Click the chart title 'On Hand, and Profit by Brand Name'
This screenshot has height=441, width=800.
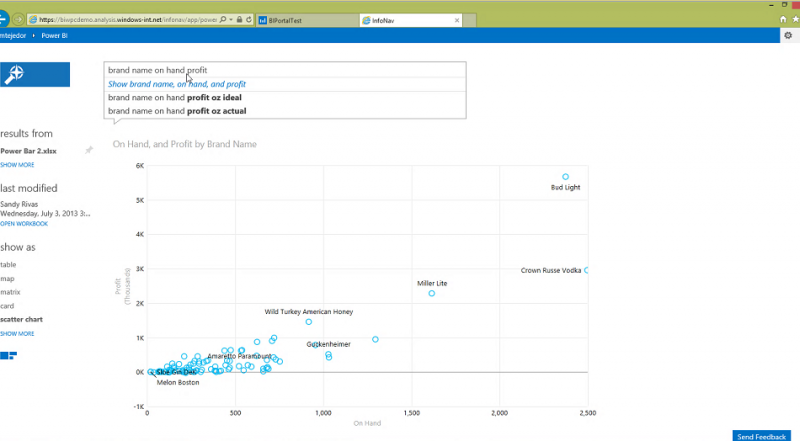tap(185, 144)
